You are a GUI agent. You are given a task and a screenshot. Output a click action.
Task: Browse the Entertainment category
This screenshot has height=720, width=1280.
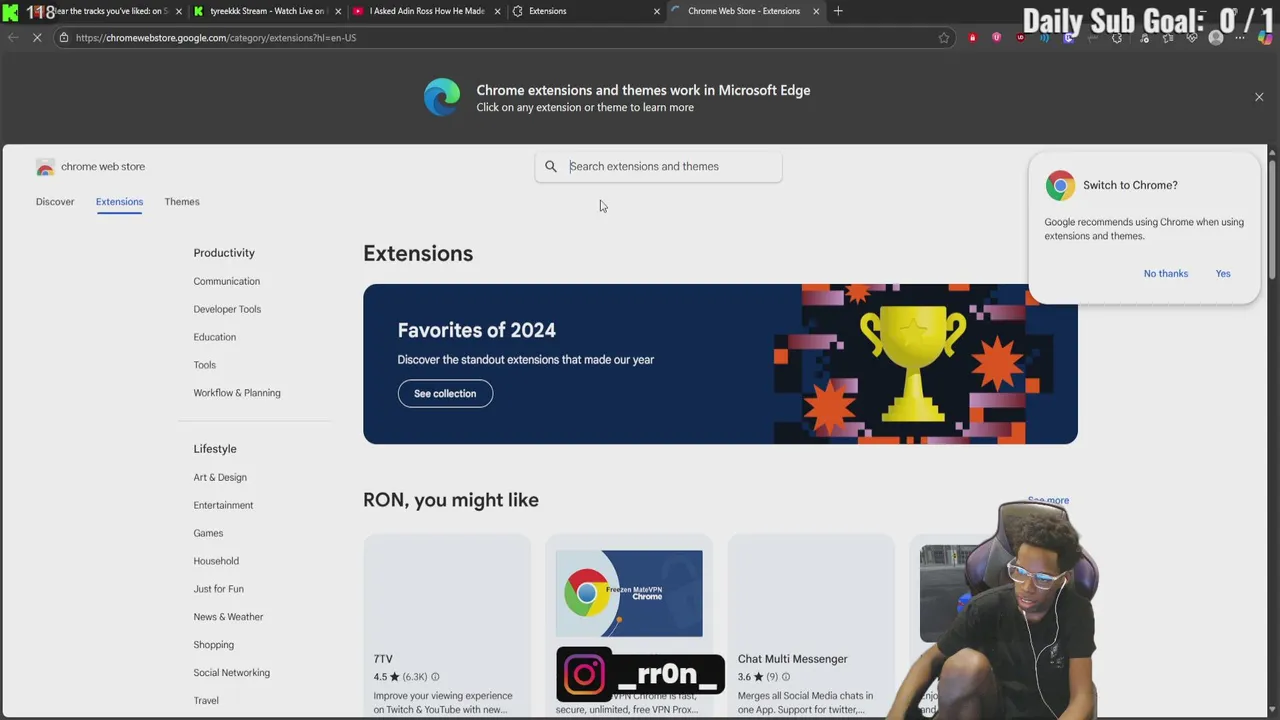(x=223, y=506)
